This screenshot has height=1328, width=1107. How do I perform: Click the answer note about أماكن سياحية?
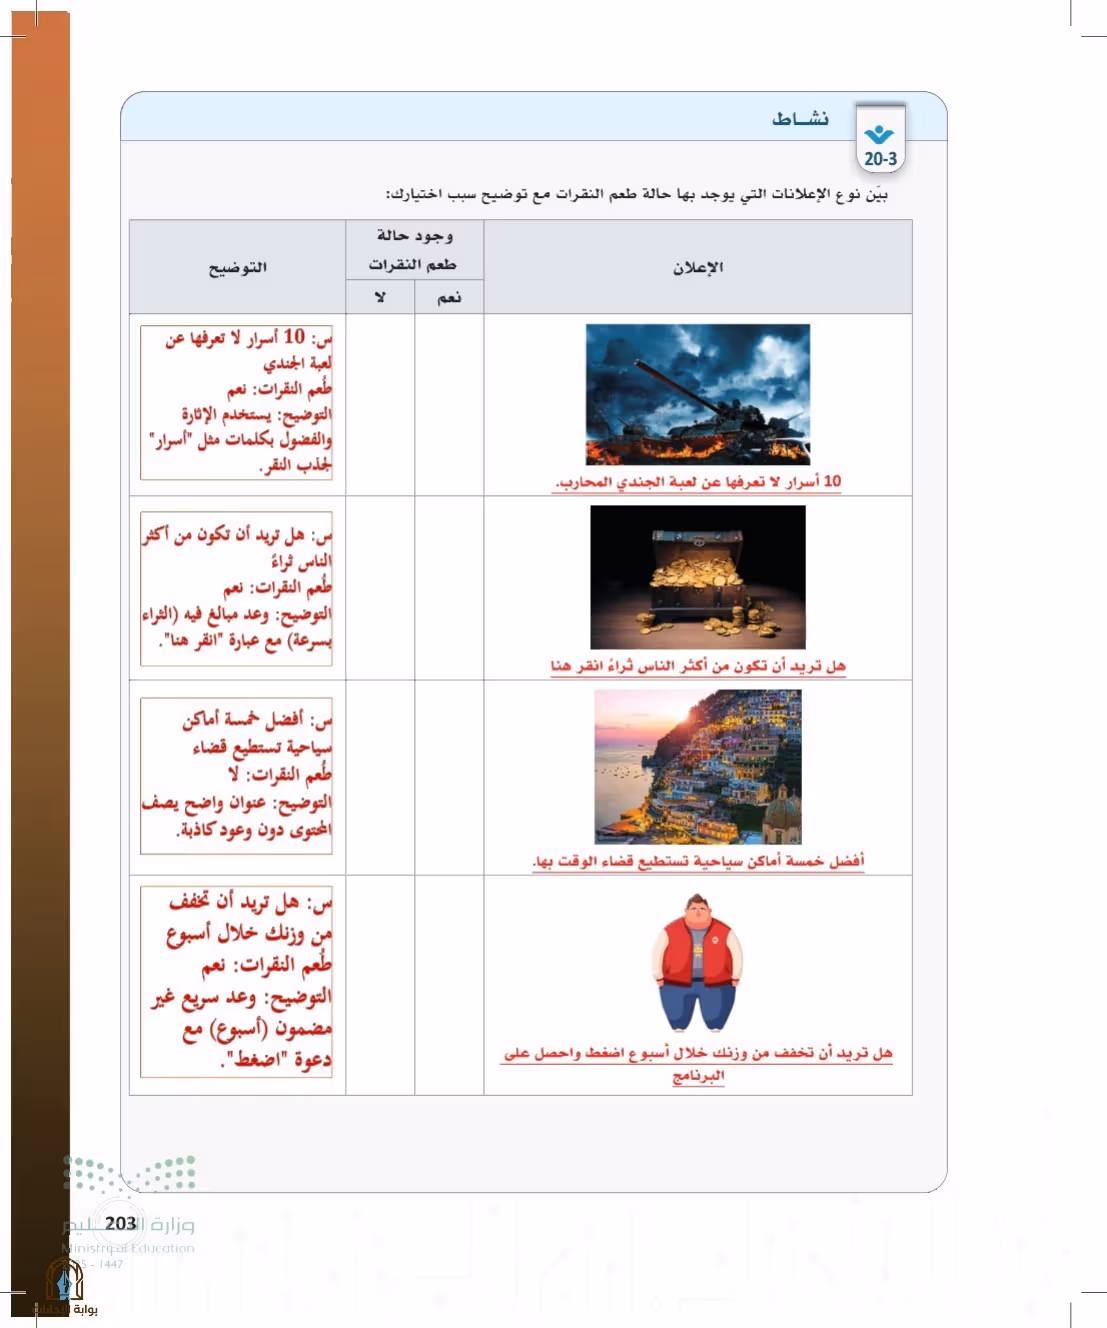pos(236,776)
